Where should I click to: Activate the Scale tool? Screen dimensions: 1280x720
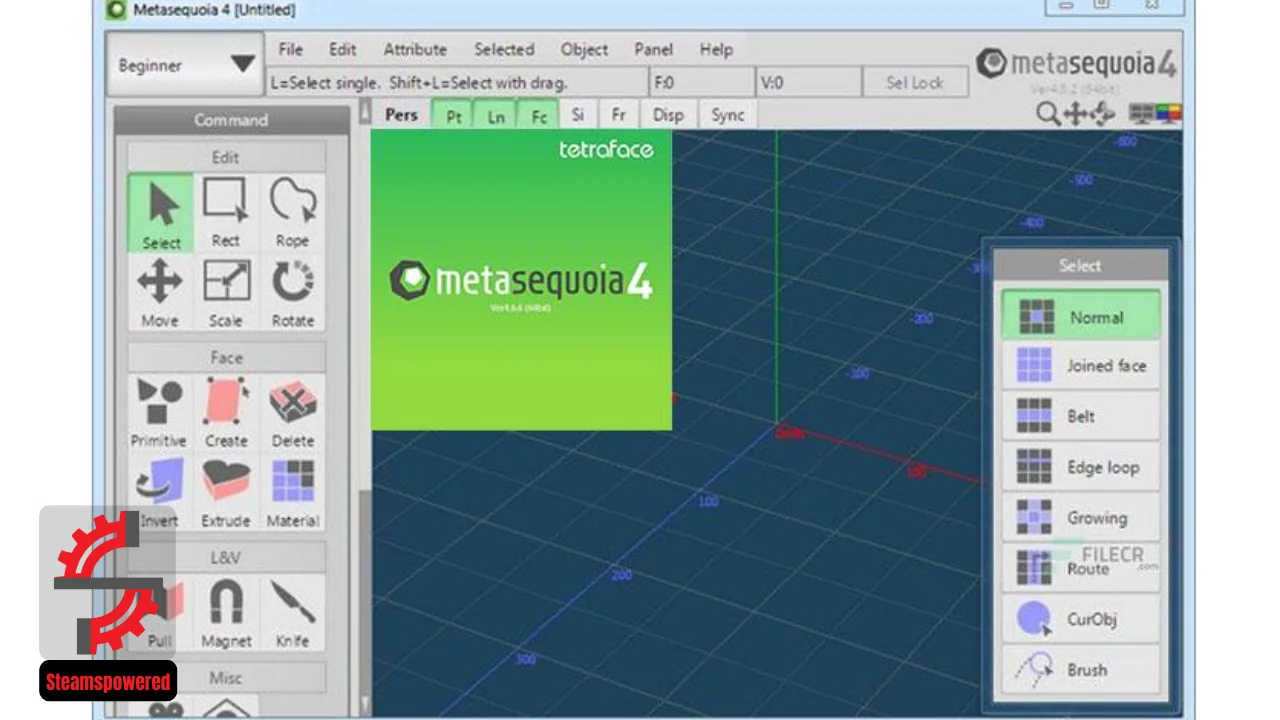[226, 293]
